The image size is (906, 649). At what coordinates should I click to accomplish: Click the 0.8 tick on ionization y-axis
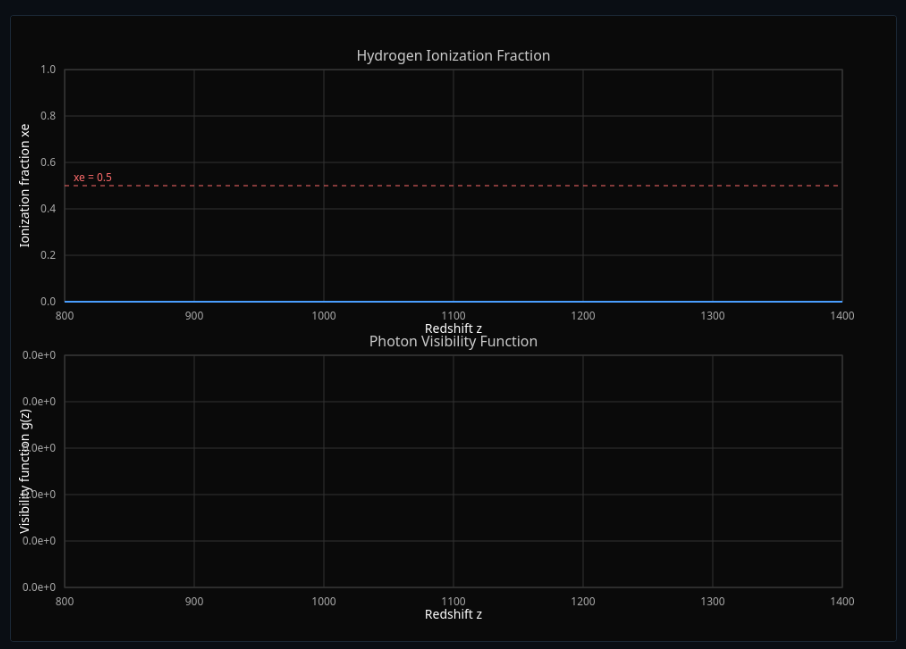click(x=48, y=116)
